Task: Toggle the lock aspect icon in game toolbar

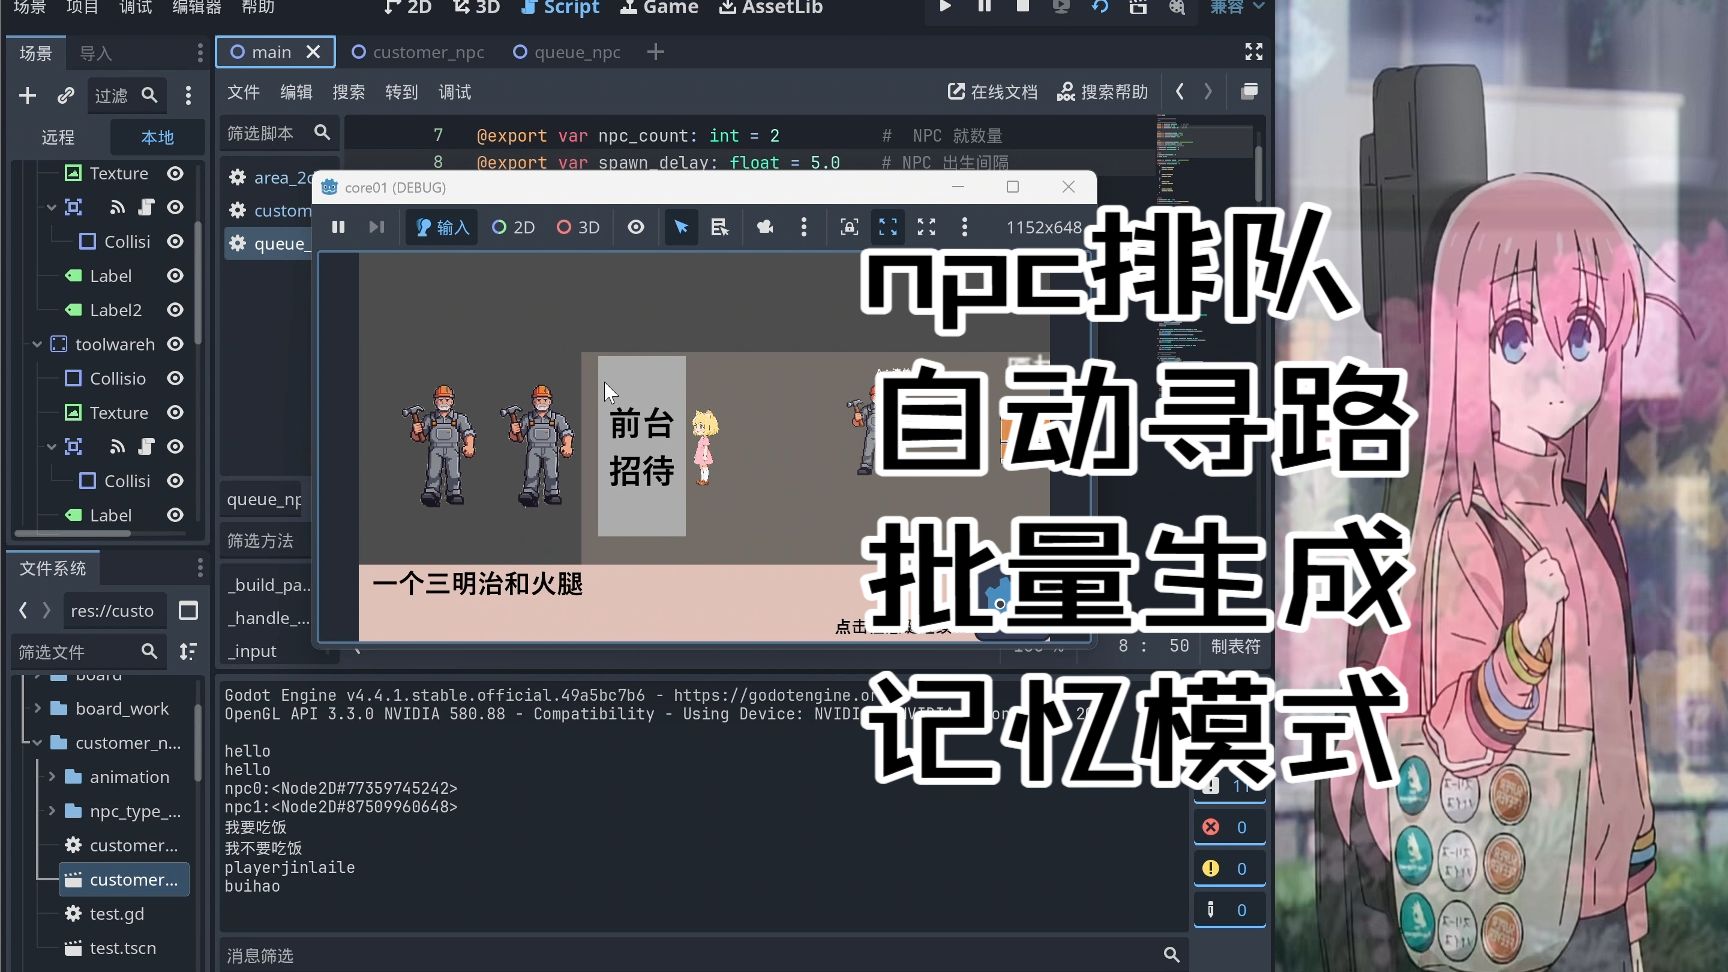Action: tap(849, 227)
